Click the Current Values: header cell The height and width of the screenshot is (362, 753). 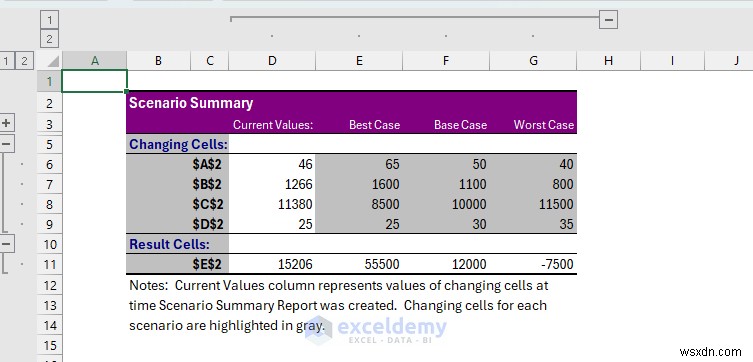[x=273, y=125]
